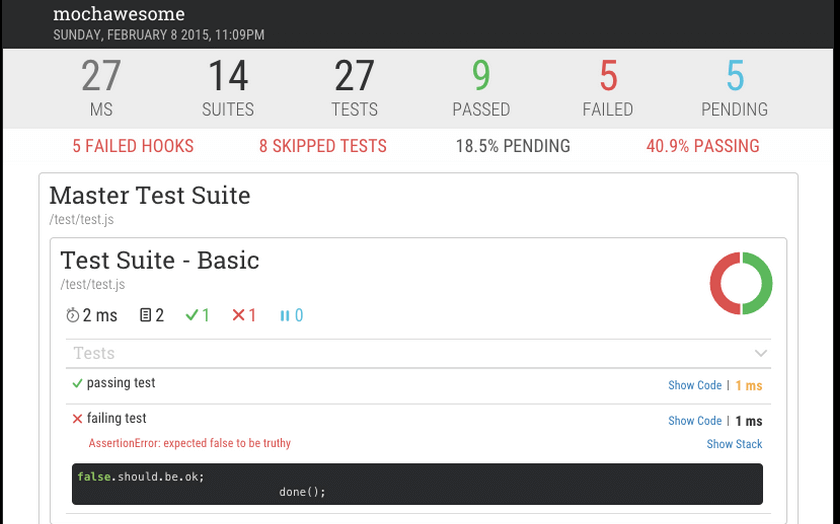
Task: Click the blue pending pause icon
Action: coord(284,316)
